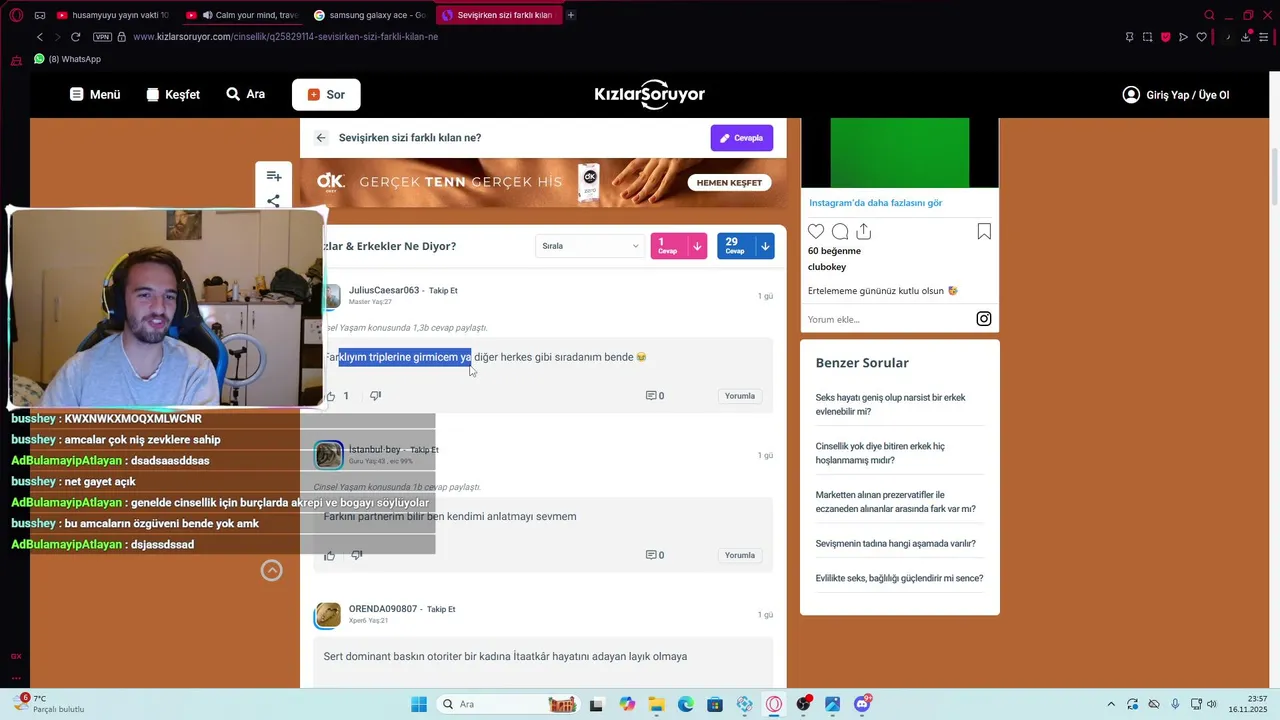Click the heart bookmark icon in toolbar
The width and height of the screenshot is (1280, 720).
[1201, 37]
